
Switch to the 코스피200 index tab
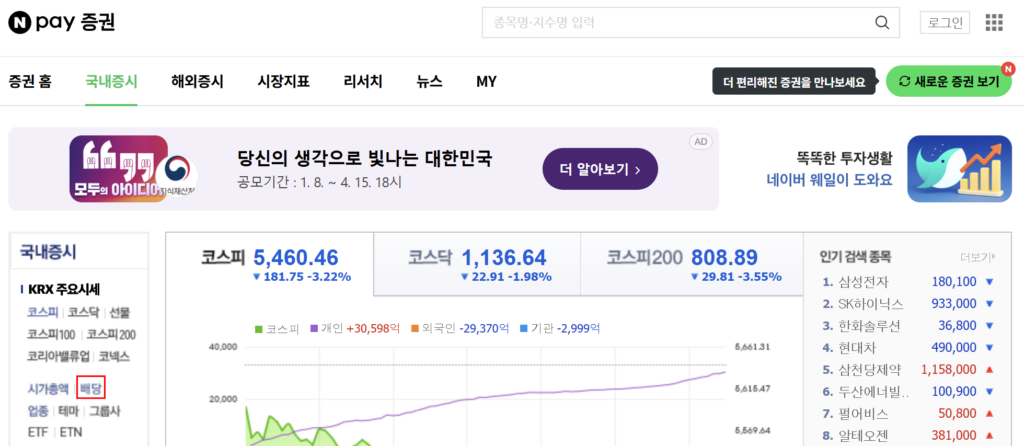[688, 264]
